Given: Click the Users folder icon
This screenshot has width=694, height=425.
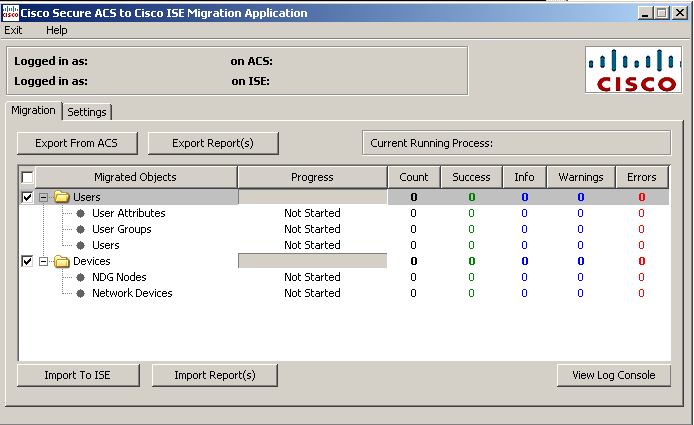Looking at the screenshot, I should coord(62,197).
